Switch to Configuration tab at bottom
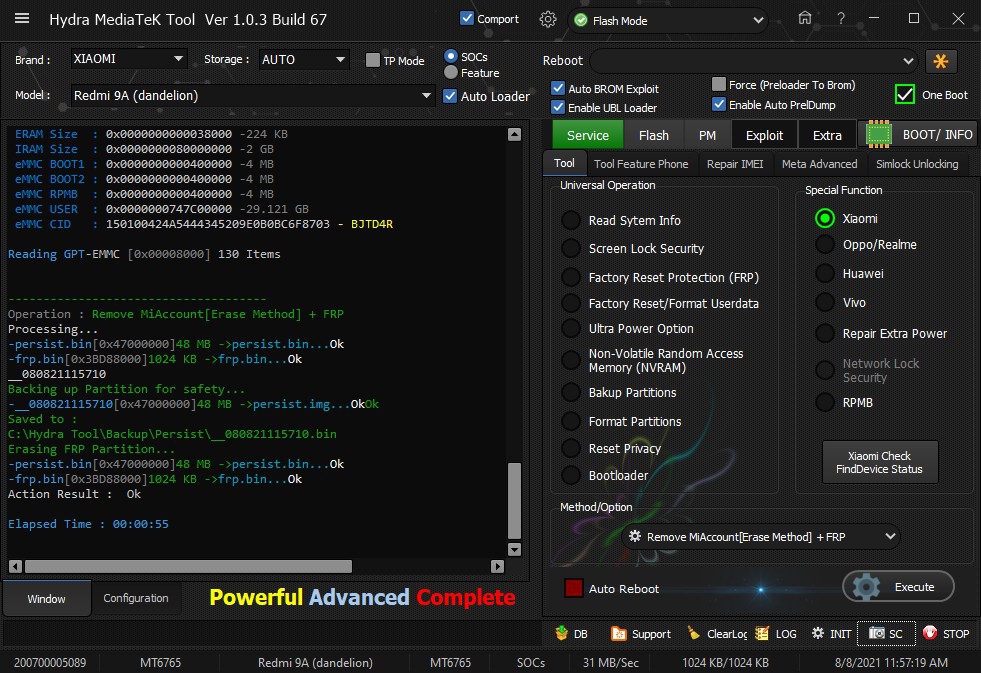The image size is (981, 673). coord(136,599)
